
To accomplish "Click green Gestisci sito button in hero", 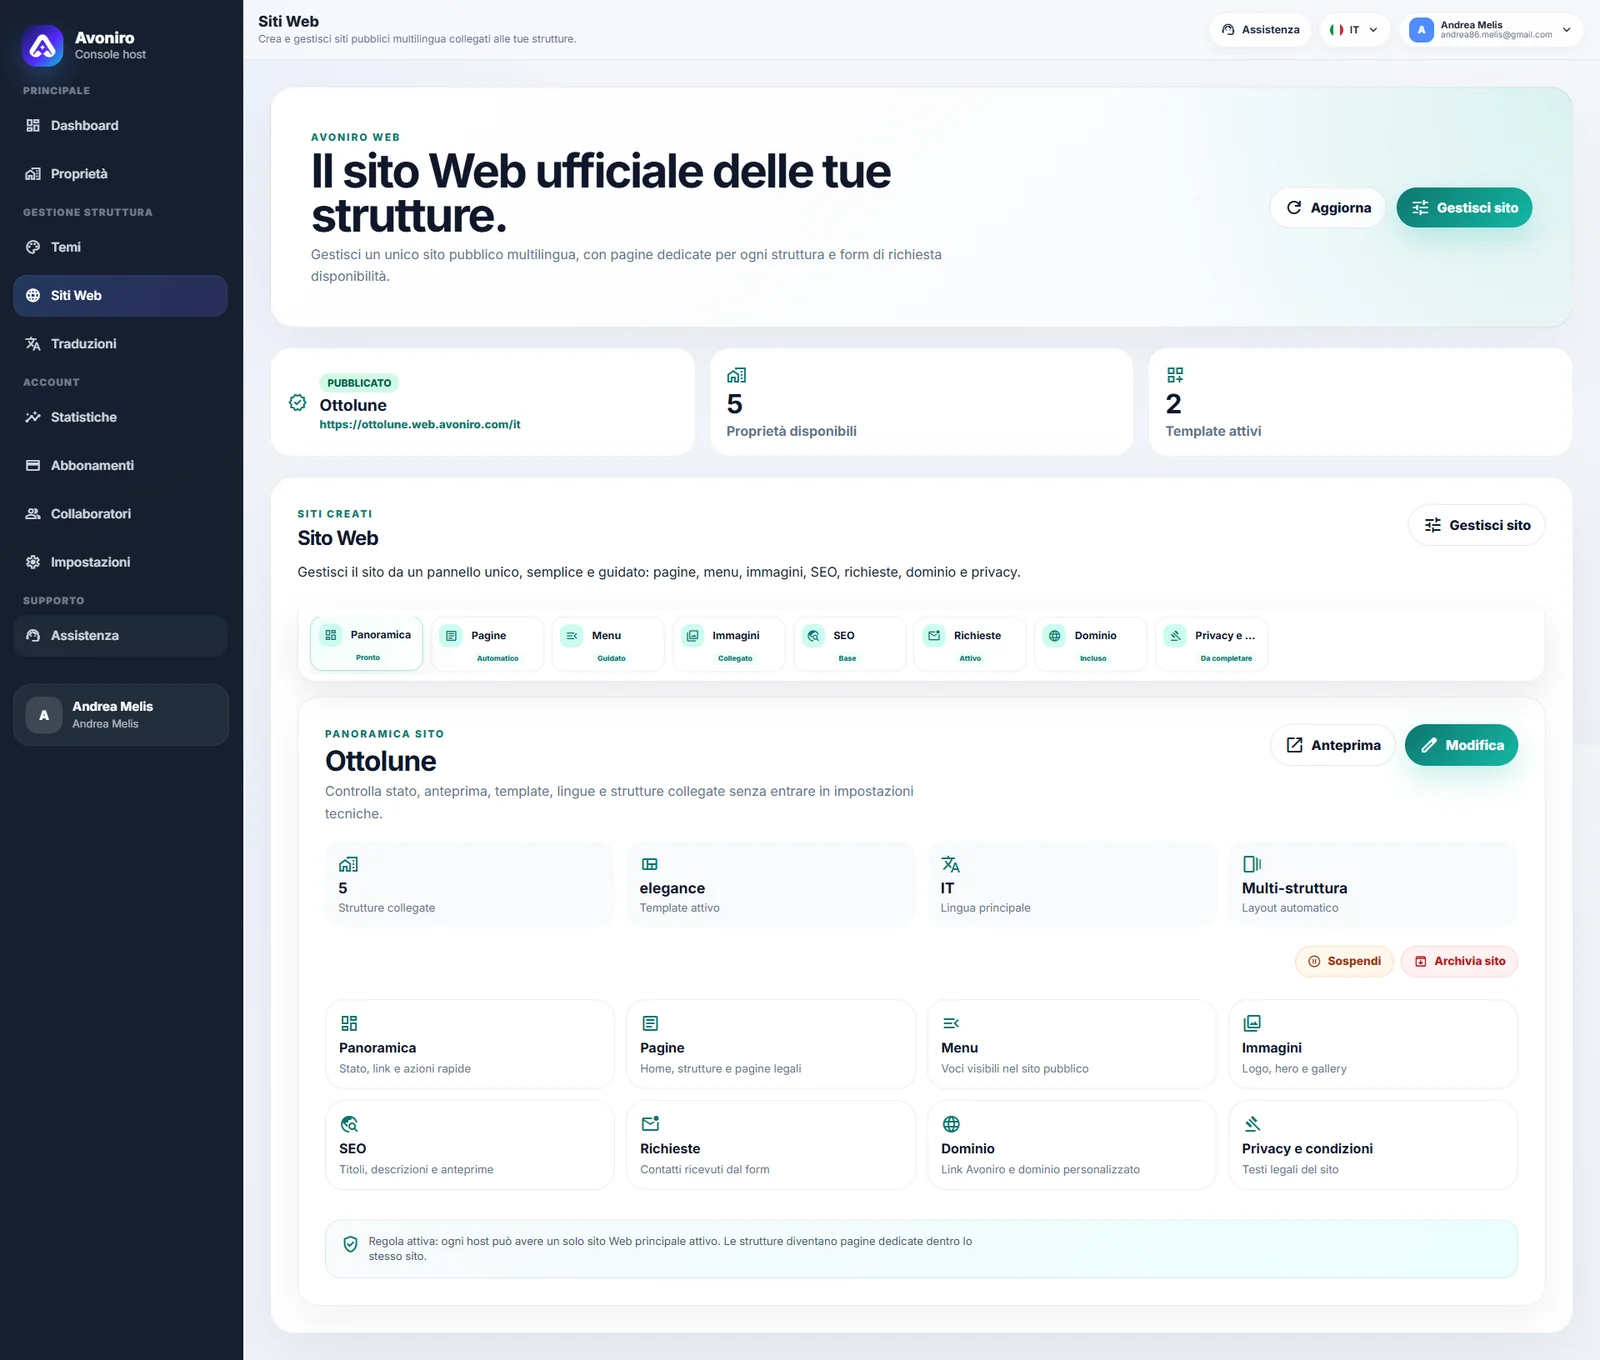I will click(1464, 208).
